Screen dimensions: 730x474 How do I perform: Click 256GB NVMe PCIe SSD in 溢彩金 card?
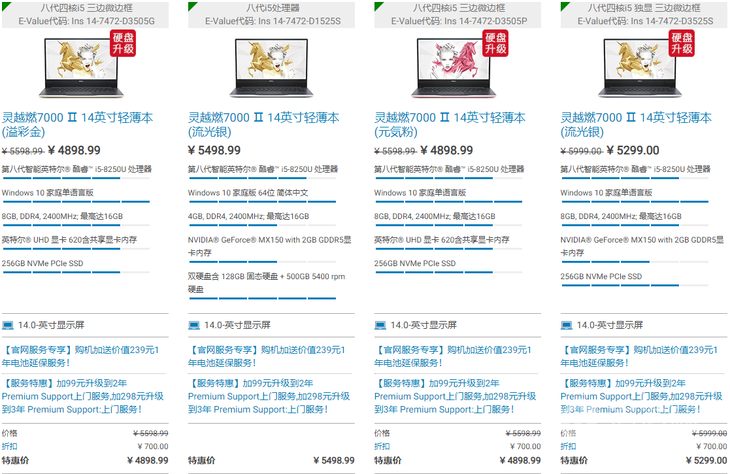point(42,264)
